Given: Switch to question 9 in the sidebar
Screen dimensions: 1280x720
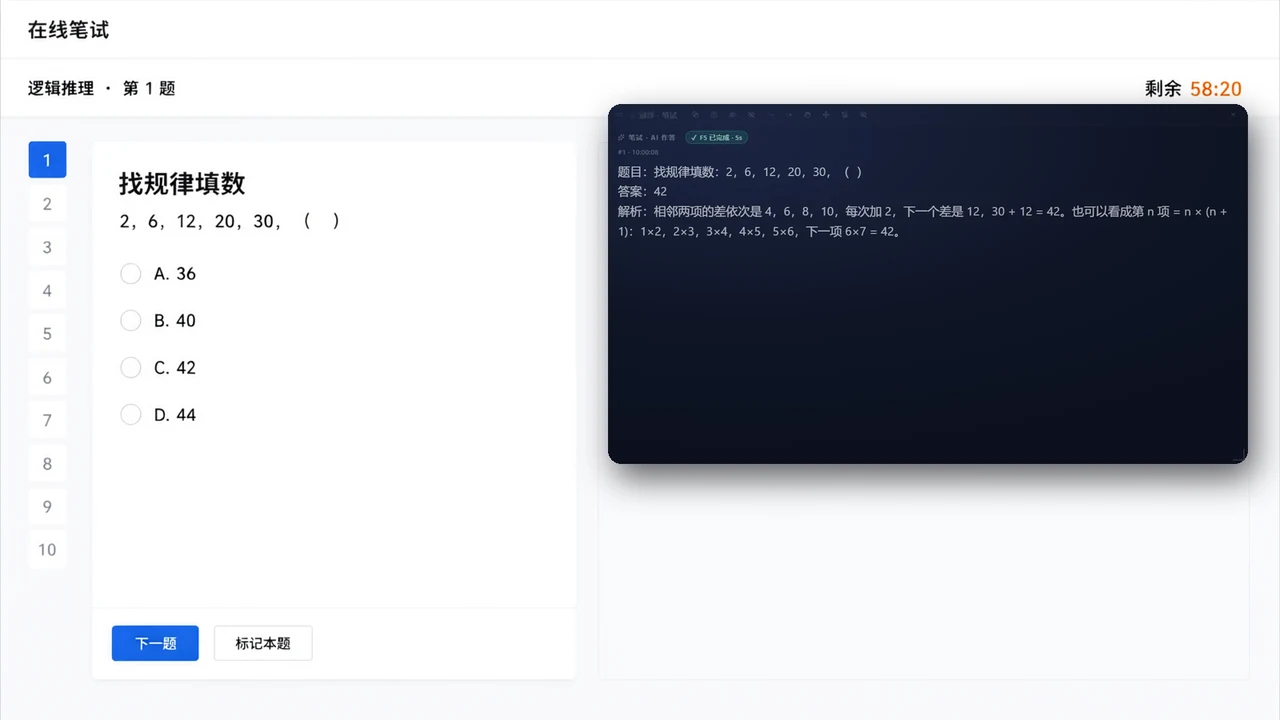Looking at the screenshot, I should [47, 507].
